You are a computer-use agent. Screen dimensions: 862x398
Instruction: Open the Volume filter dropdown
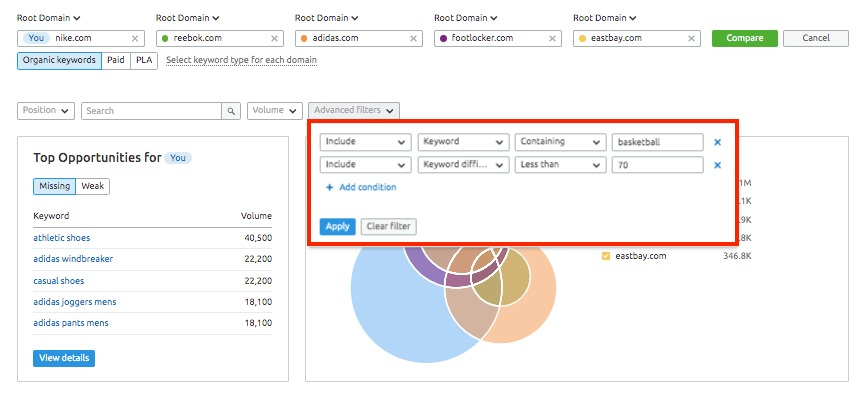tap(275, 110)
